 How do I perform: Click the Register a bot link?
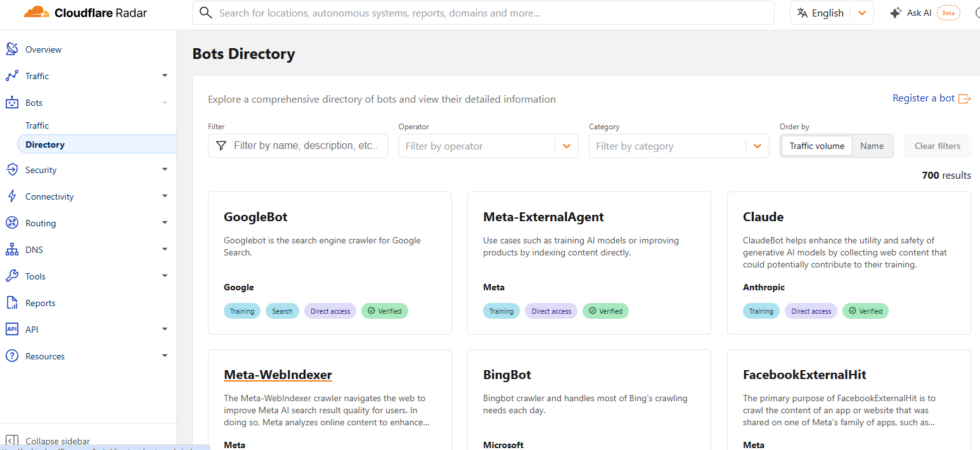[923, 98]
